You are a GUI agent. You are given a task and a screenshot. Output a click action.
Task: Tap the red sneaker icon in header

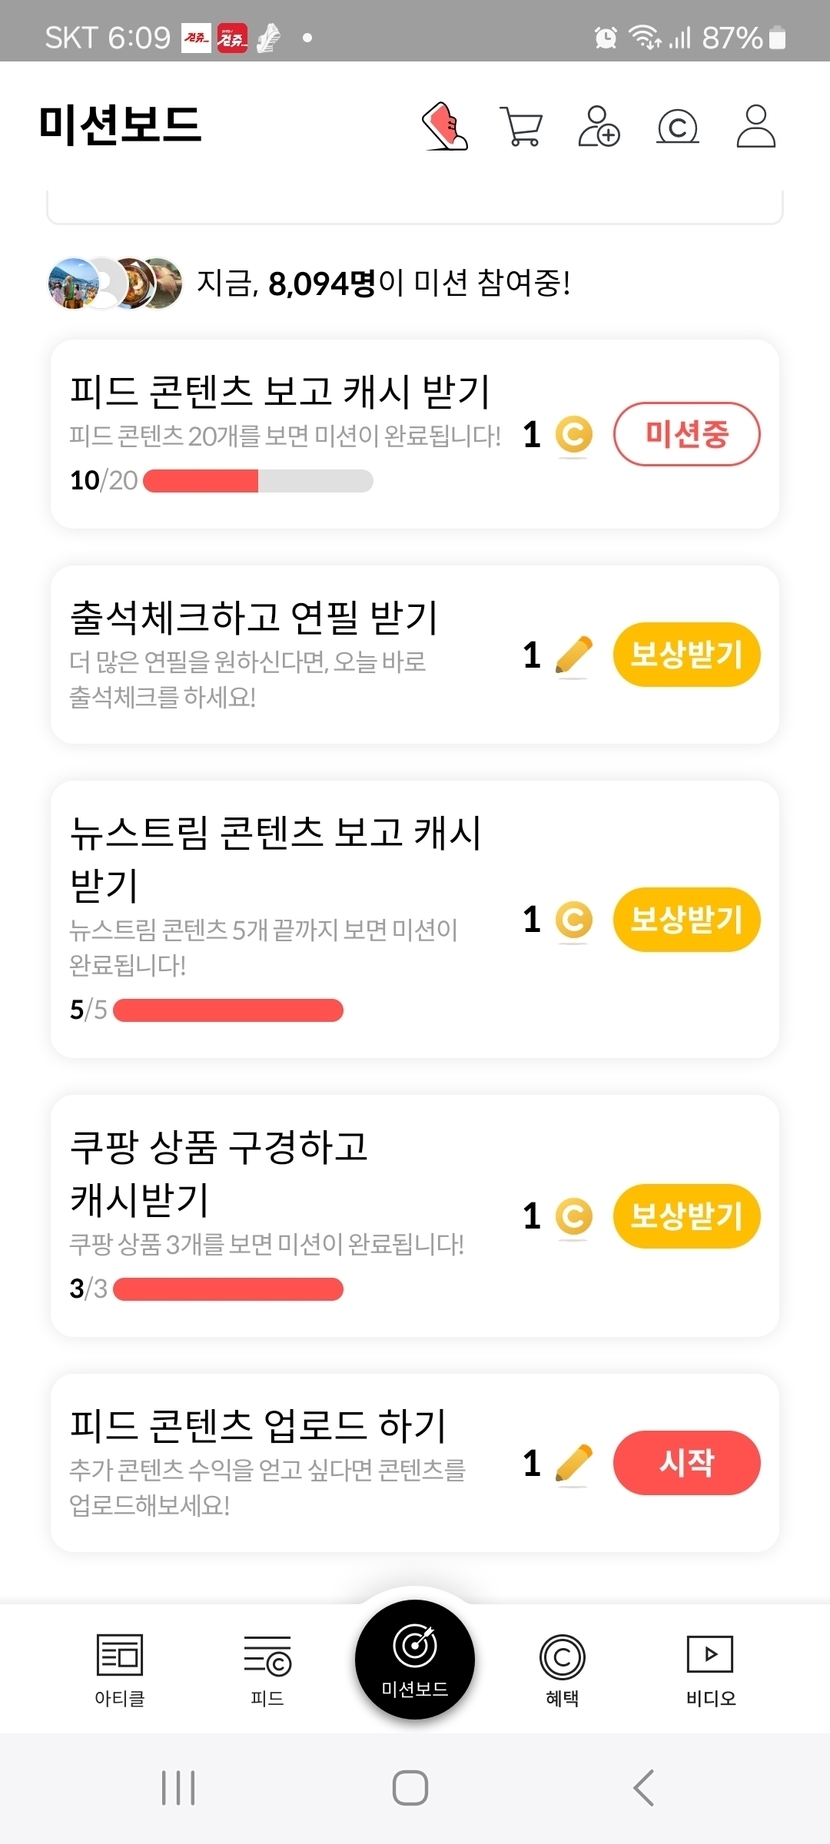coord(445,127)
